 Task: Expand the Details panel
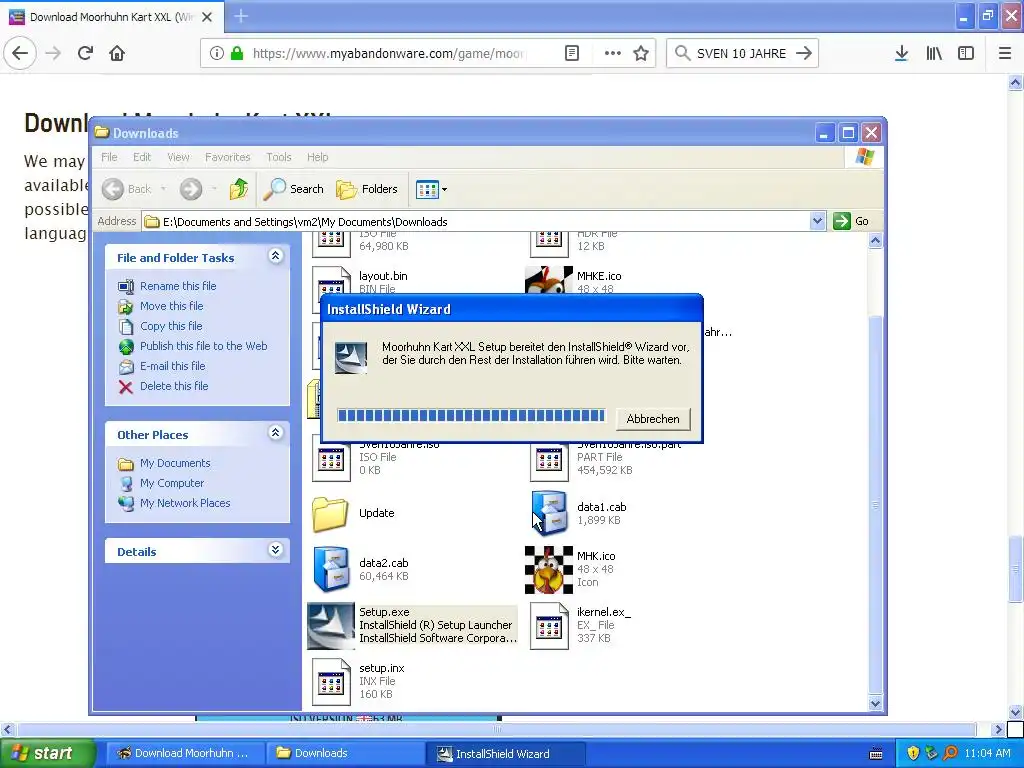pyautogui.click(x=276, y=550)
